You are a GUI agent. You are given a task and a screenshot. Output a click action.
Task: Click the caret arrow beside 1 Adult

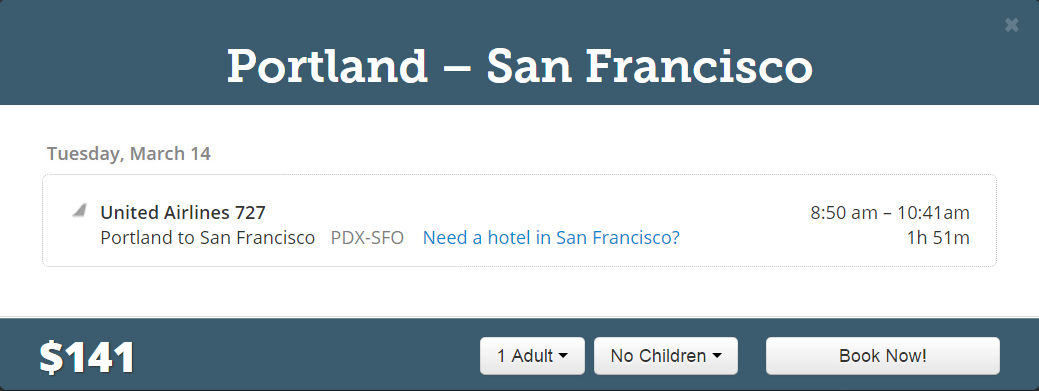(x=563, y=356)
